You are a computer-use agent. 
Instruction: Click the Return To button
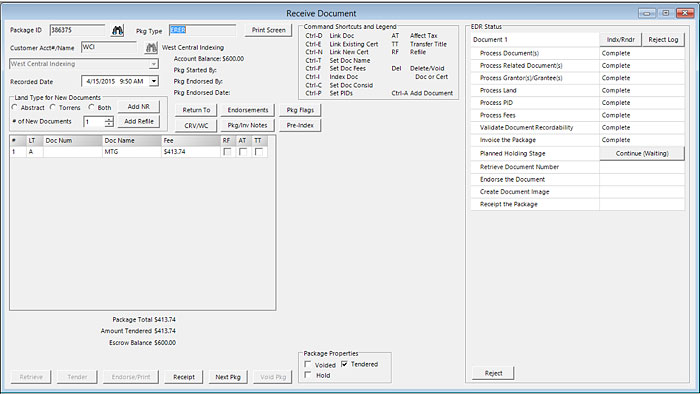point(196,110)
